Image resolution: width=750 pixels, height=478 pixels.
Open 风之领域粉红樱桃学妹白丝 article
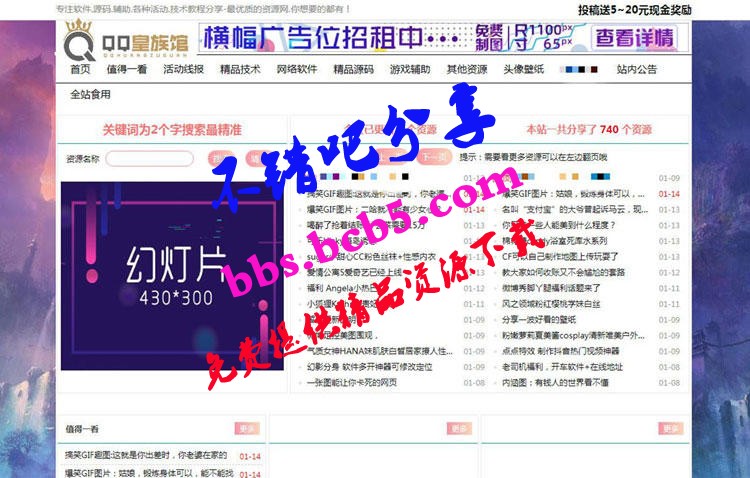(x=551, y=304)
